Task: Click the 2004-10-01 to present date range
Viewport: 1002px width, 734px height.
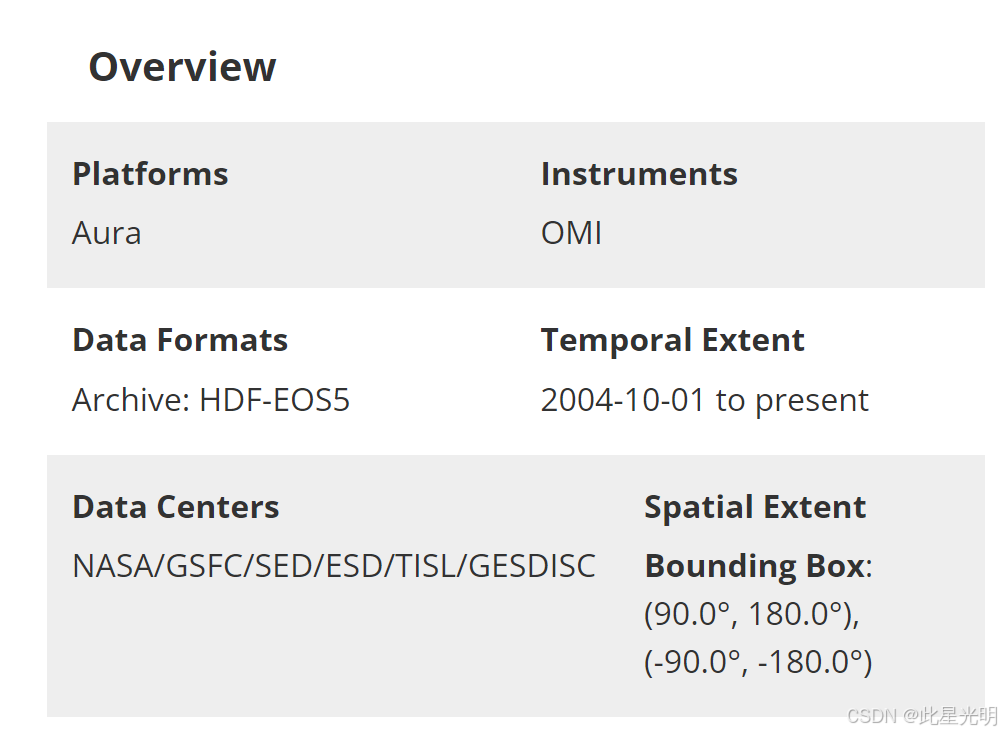Action: [705, 401]
